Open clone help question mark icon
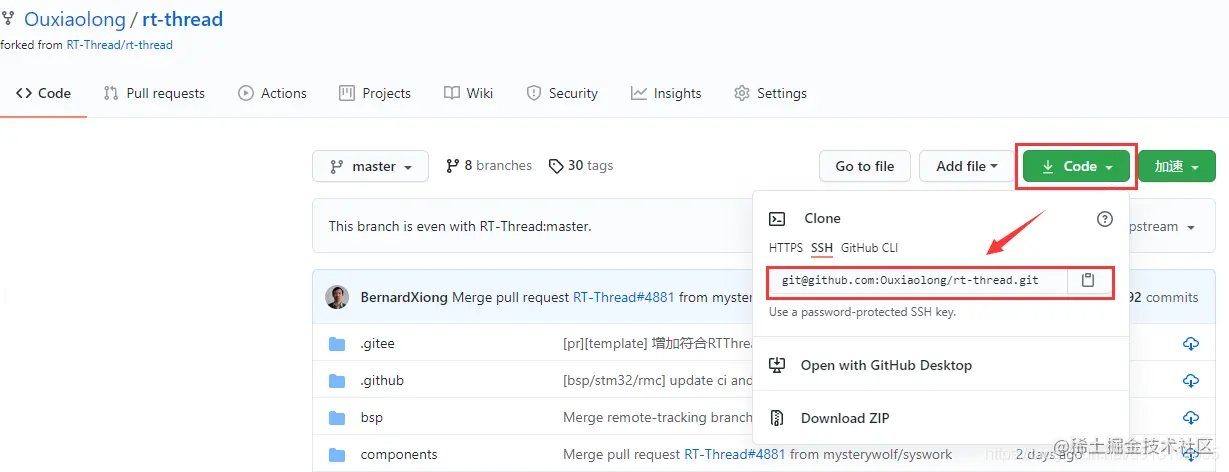Image resolution: width=1229 pixels, height=472 pixels. coord(1105,219)
